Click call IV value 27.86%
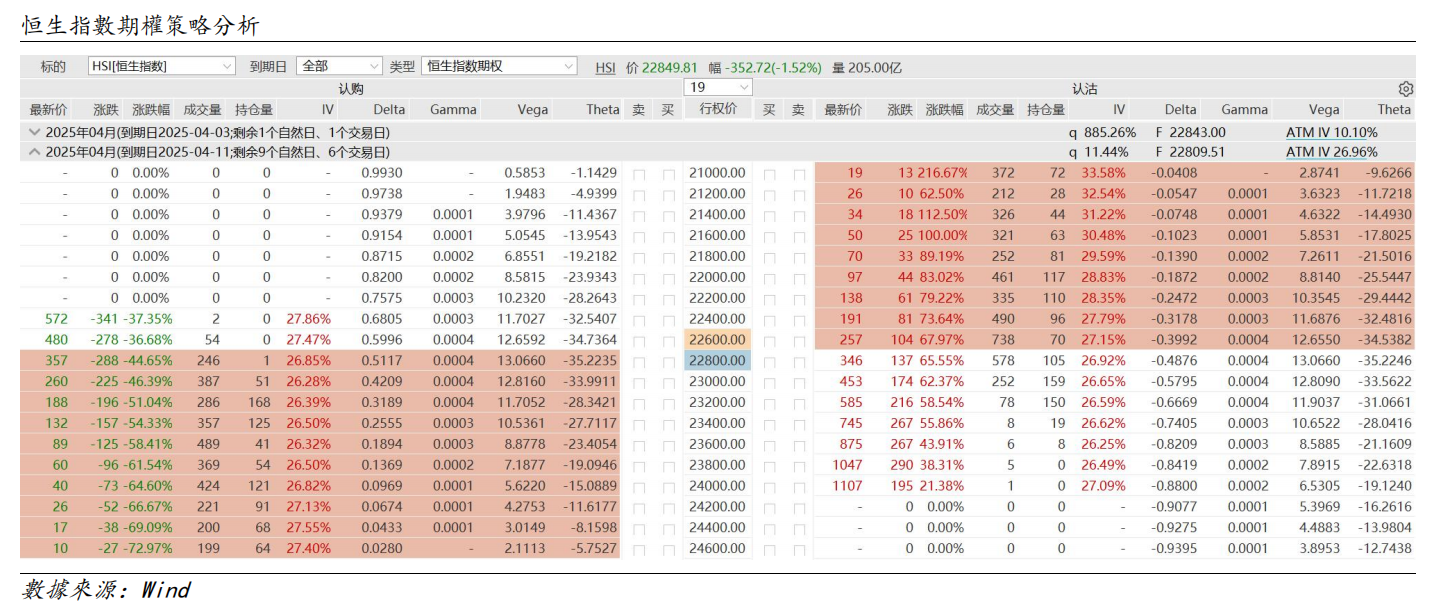 point(308,319)
